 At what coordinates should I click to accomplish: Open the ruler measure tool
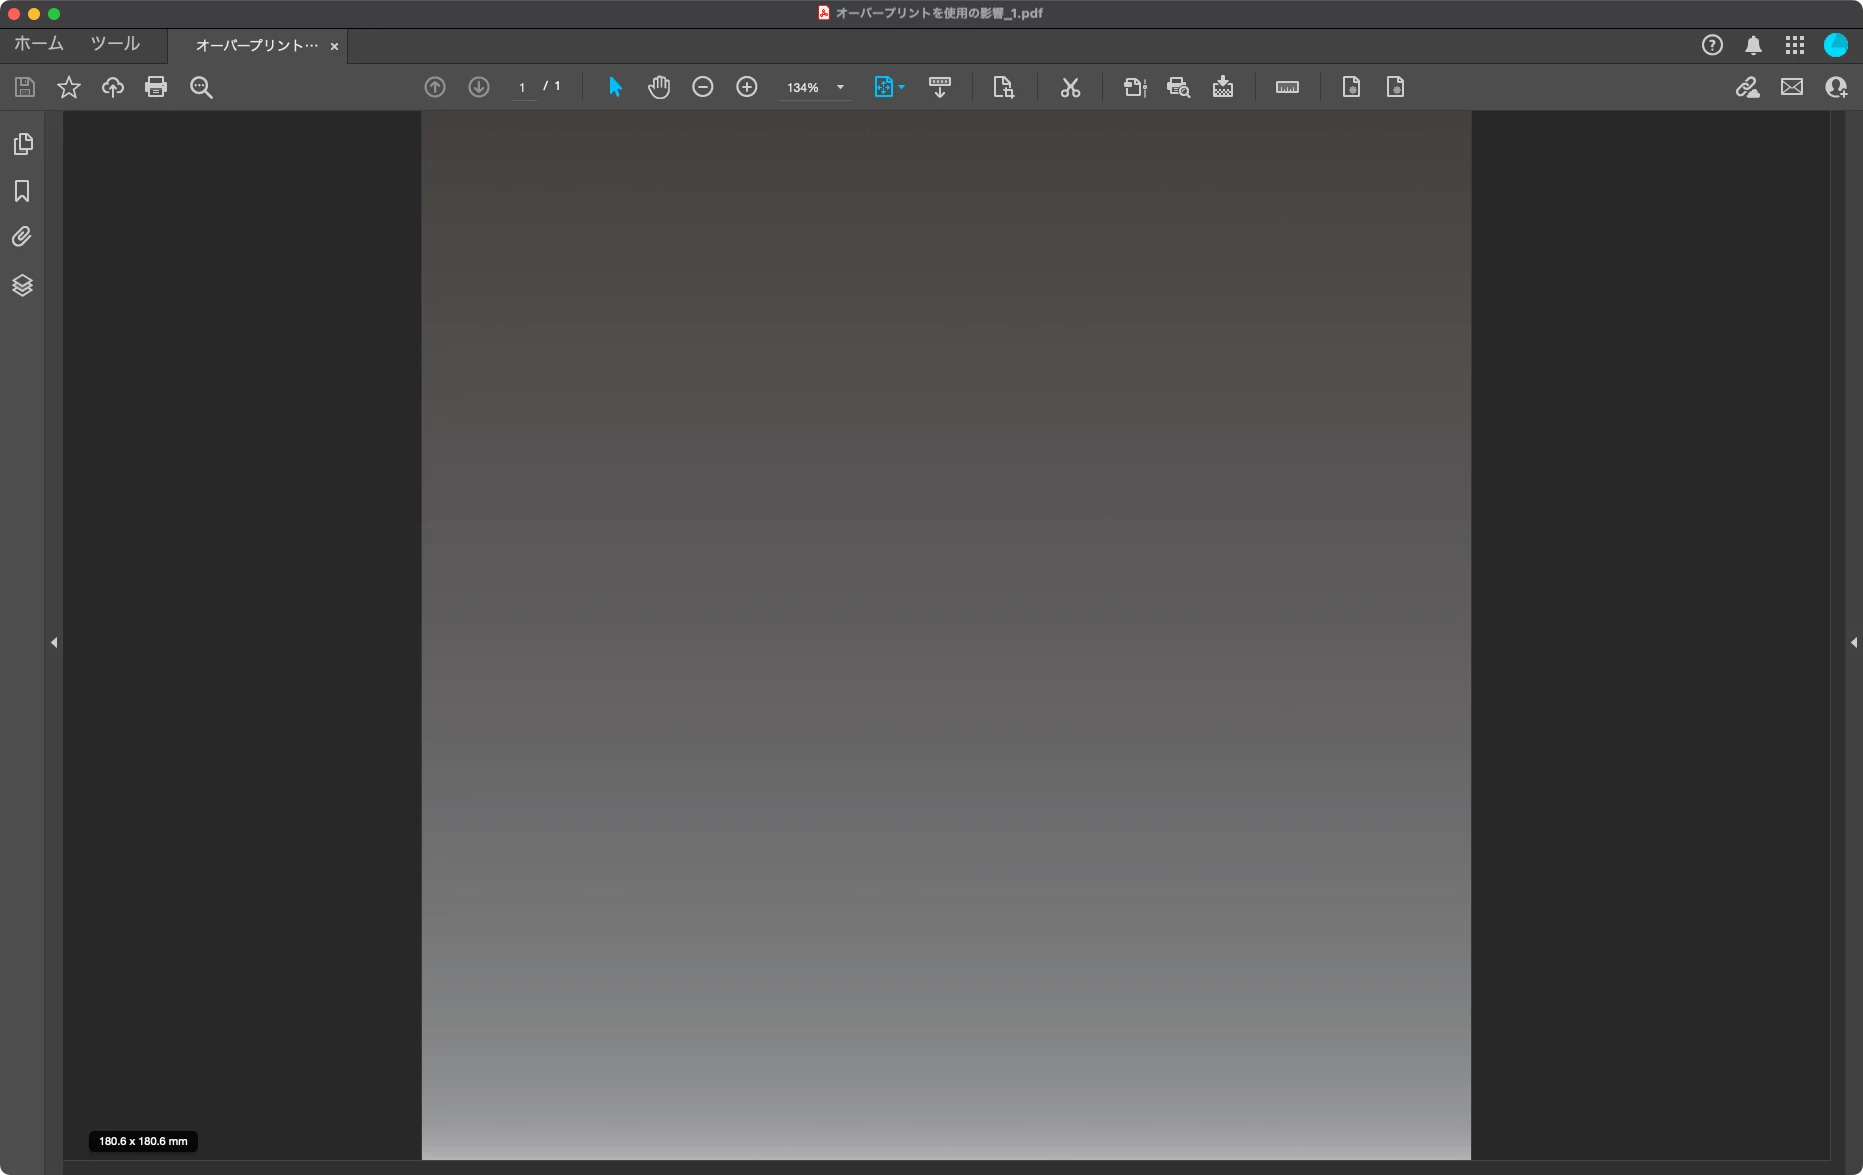pyautogui.click(x=1288, y=88)
